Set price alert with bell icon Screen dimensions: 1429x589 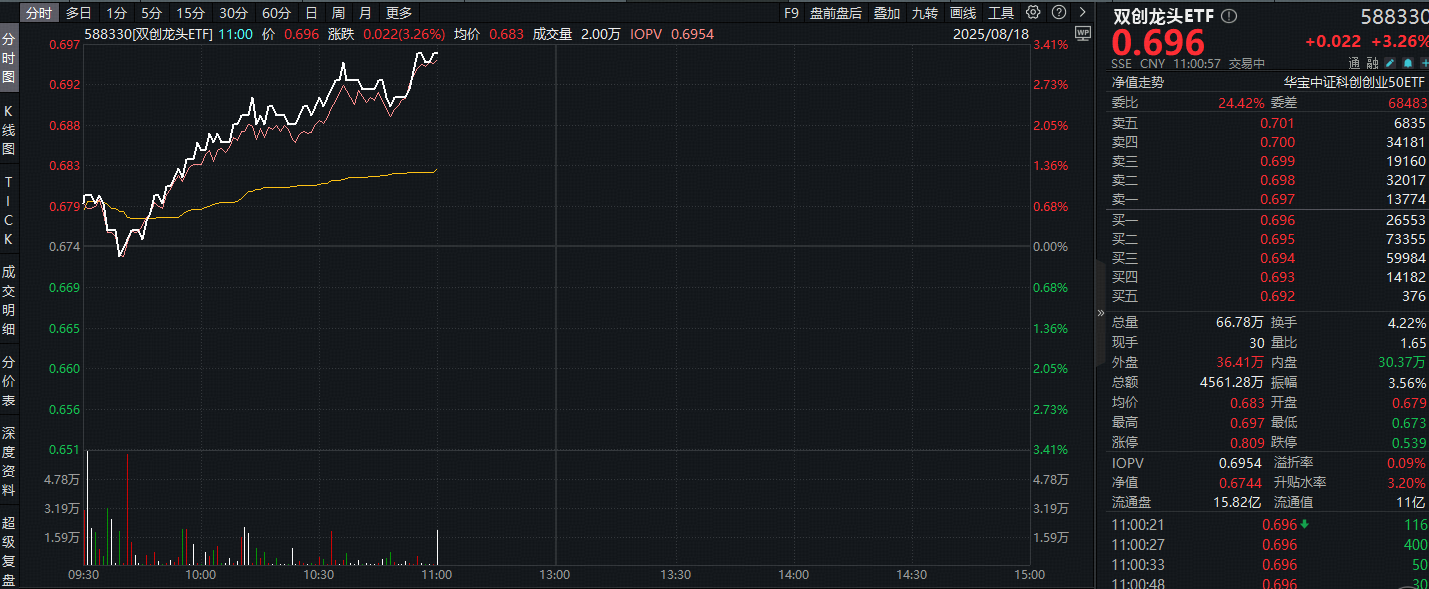tap(1407, 62)
